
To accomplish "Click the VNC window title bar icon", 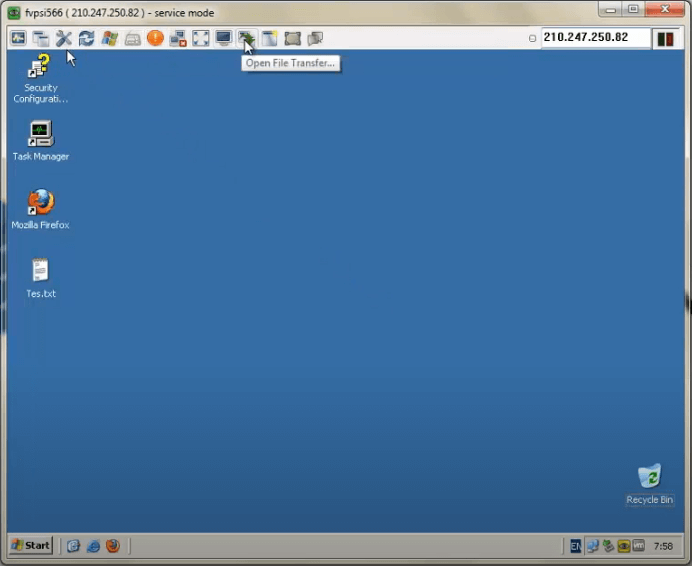I will tap(14, 12).
